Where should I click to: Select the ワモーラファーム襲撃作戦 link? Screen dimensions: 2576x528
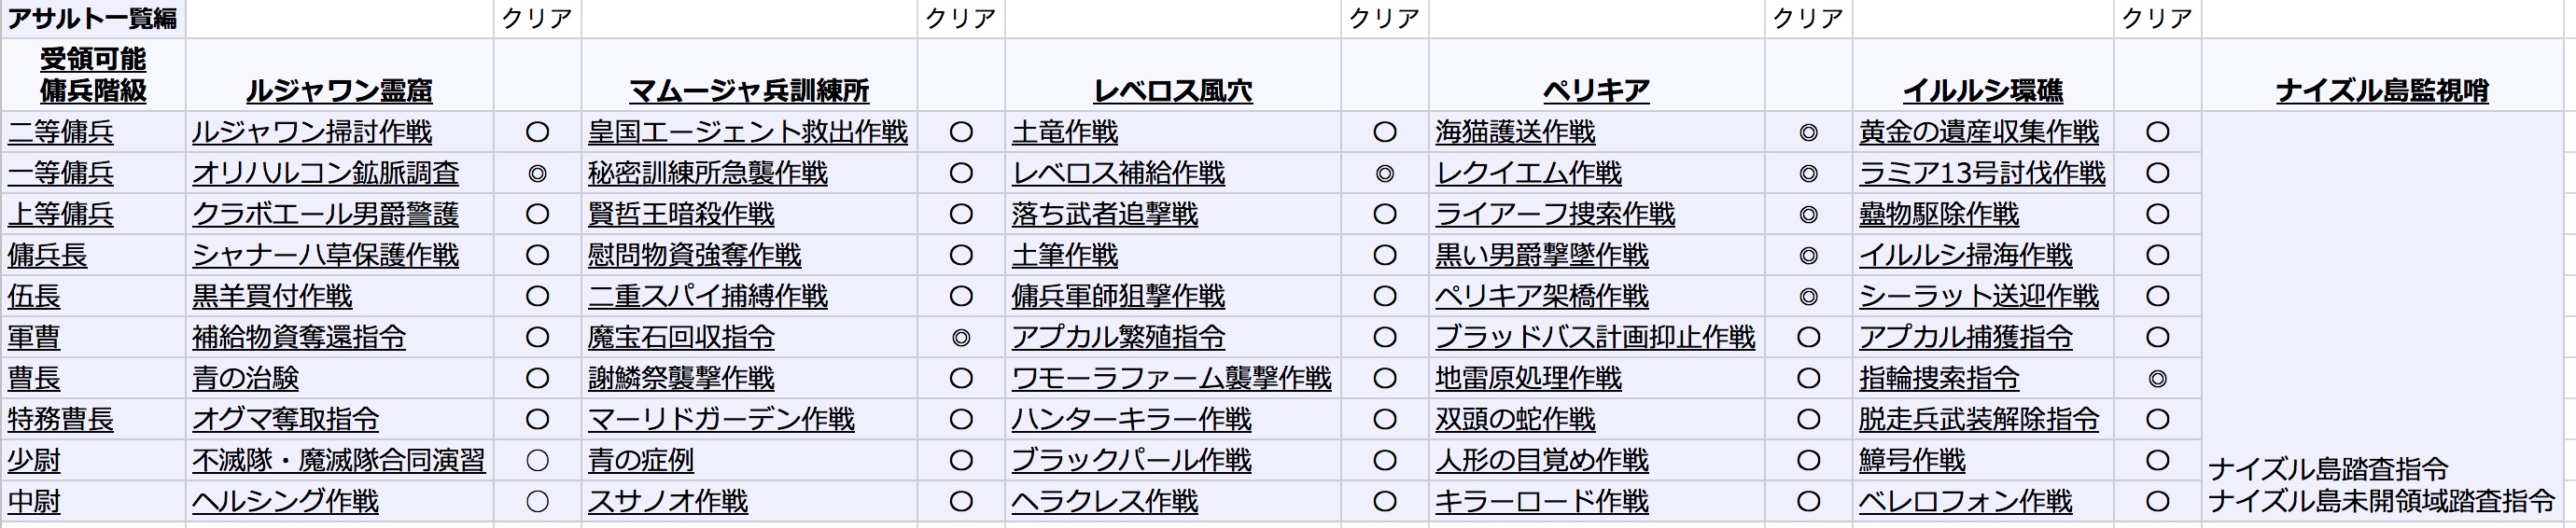click(x=1171, y=379)
